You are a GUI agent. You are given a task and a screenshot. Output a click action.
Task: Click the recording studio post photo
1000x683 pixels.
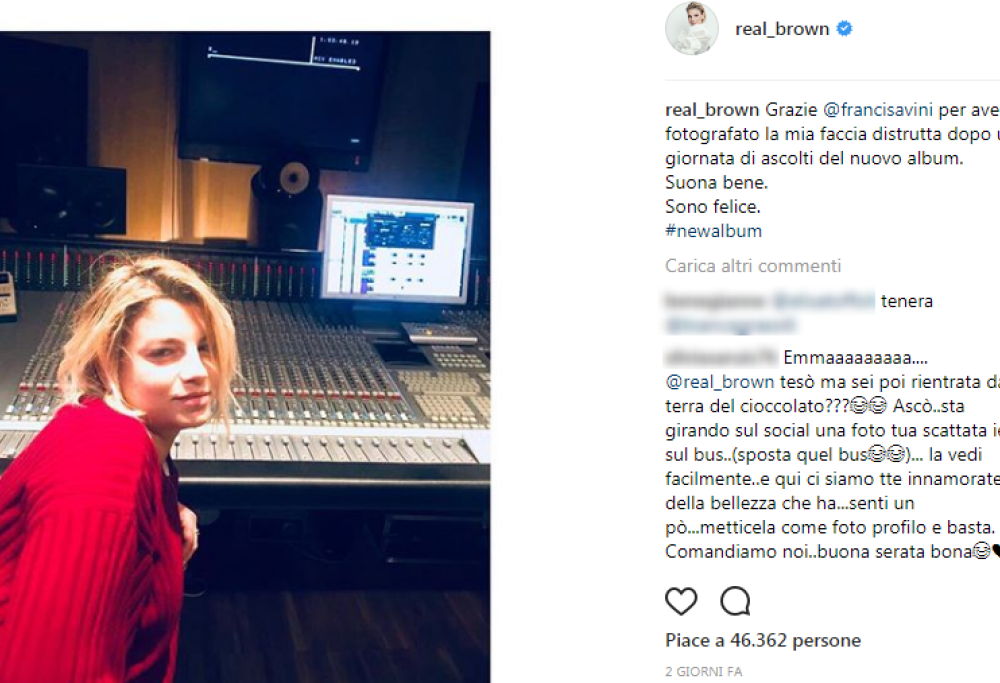[245, 356]
